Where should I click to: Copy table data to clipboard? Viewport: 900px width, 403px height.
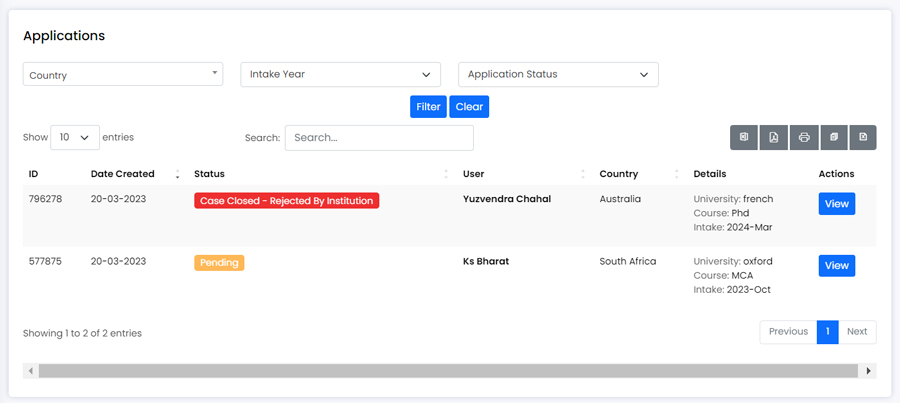[834, 138]
